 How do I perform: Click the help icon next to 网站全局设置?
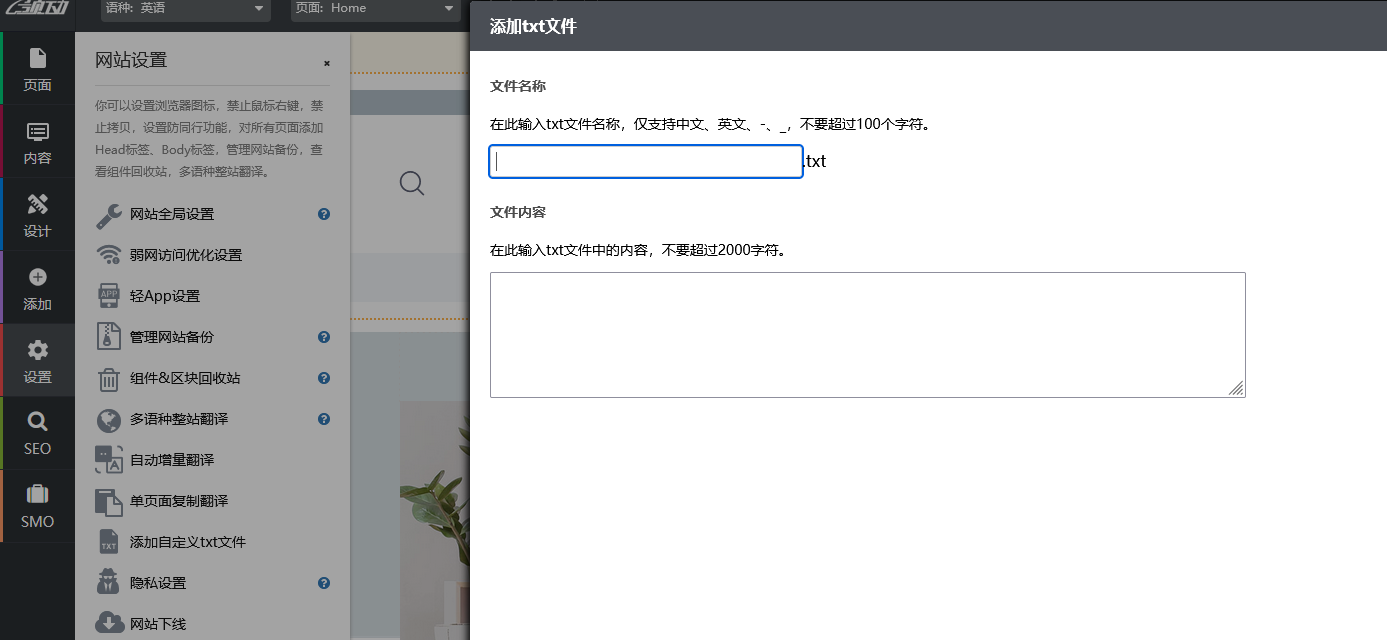click(323, 213)
